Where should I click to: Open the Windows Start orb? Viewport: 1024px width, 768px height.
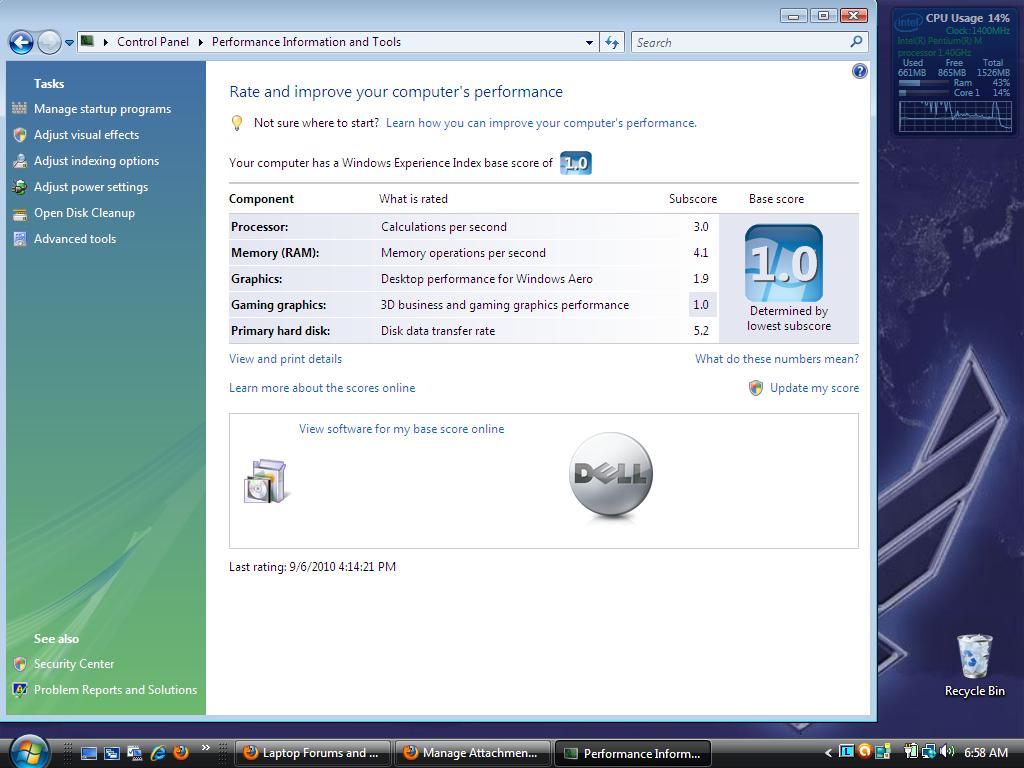[30, 750]
